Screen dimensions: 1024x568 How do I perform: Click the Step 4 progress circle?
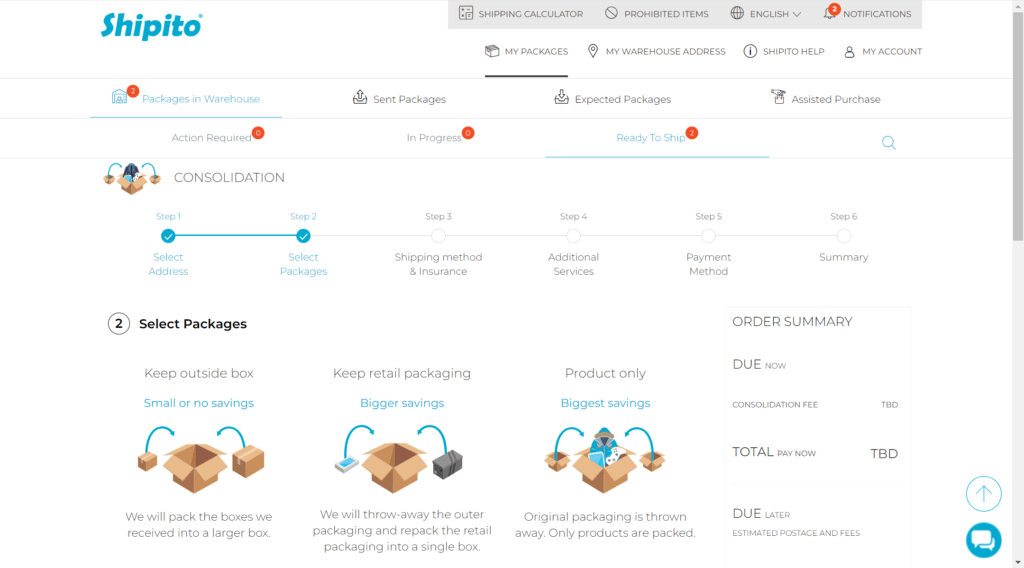(573, 236)
